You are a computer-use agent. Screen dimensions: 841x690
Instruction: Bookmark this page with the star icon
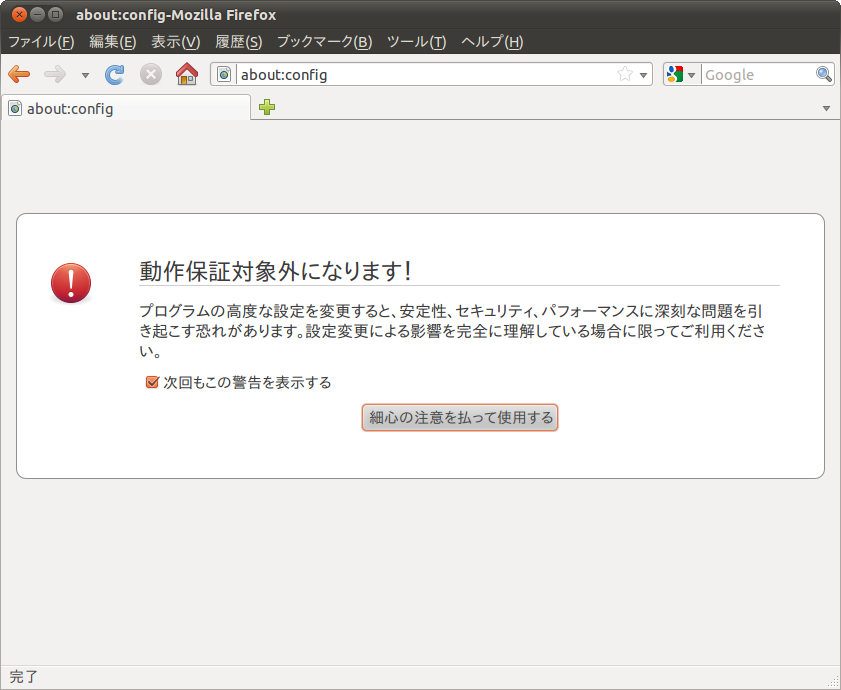pos(625,74)
